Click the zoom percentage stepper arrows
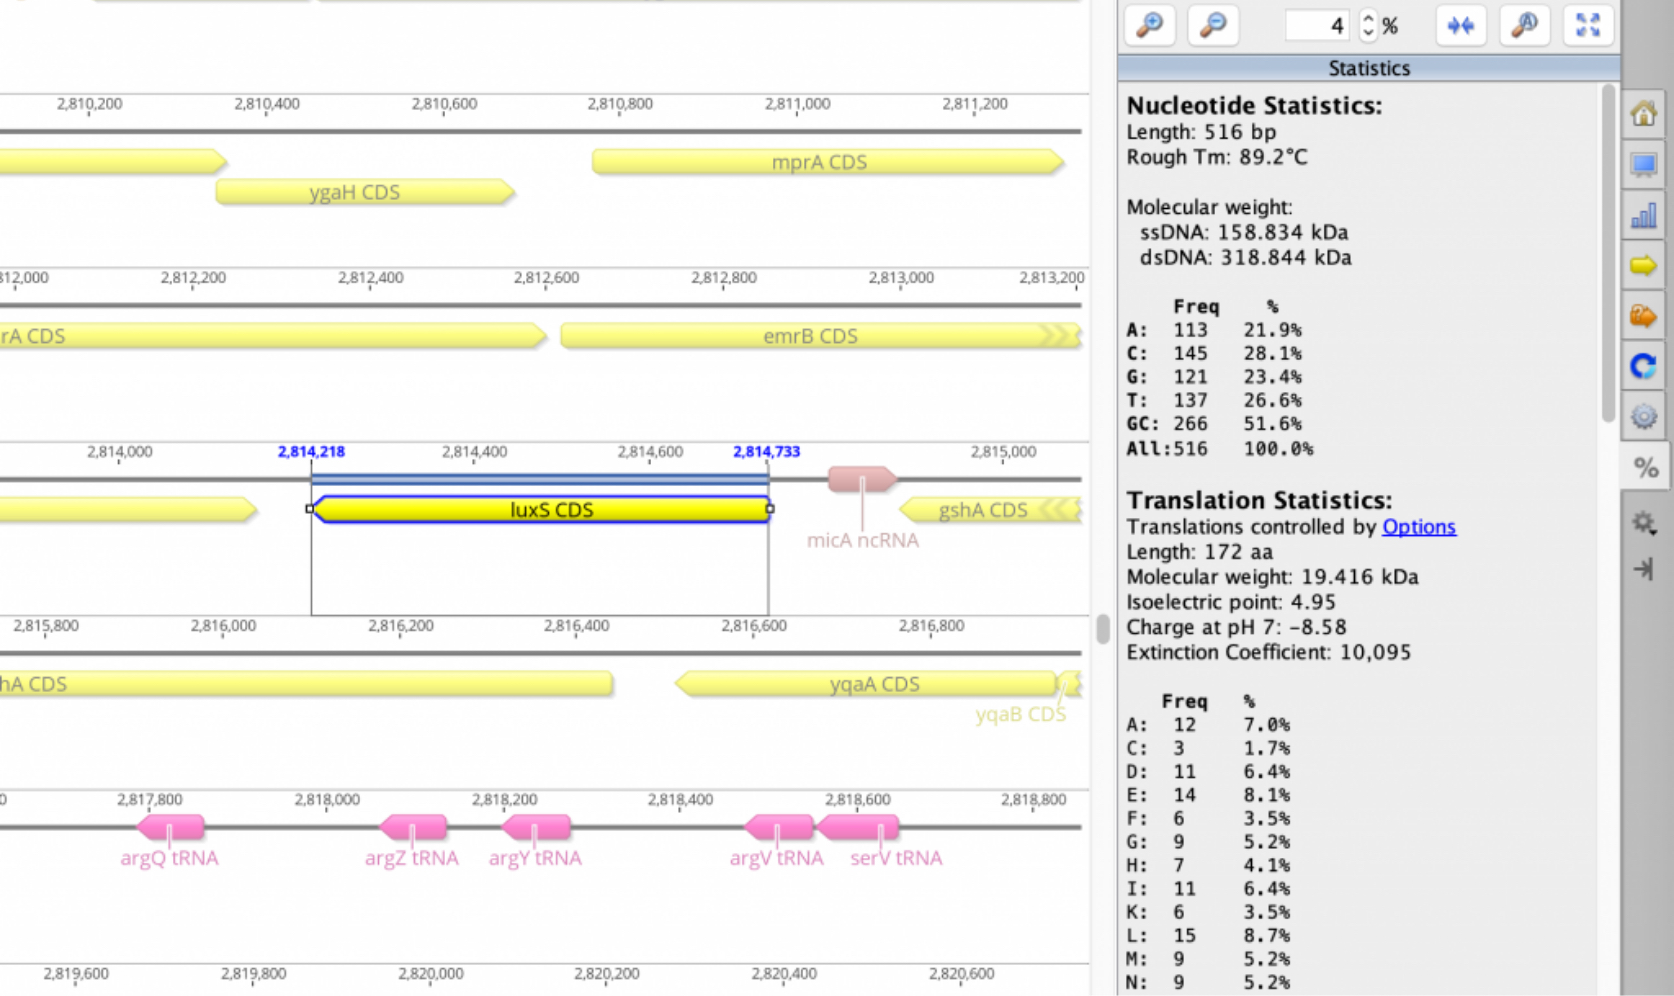The image size is (1674, 996). (x=1368, y=26)
